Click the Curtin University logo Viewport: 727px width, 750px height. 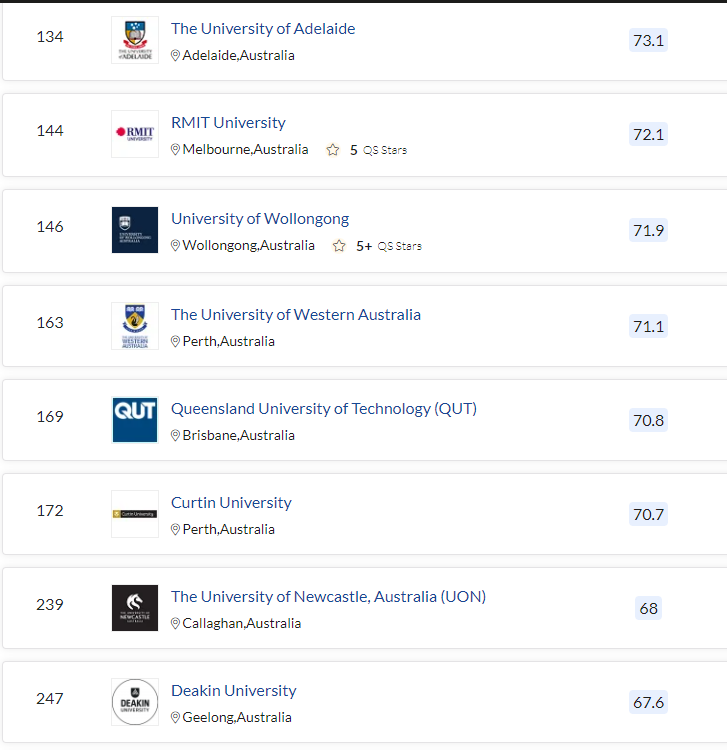pyautogui.click(x=135, y=514)
